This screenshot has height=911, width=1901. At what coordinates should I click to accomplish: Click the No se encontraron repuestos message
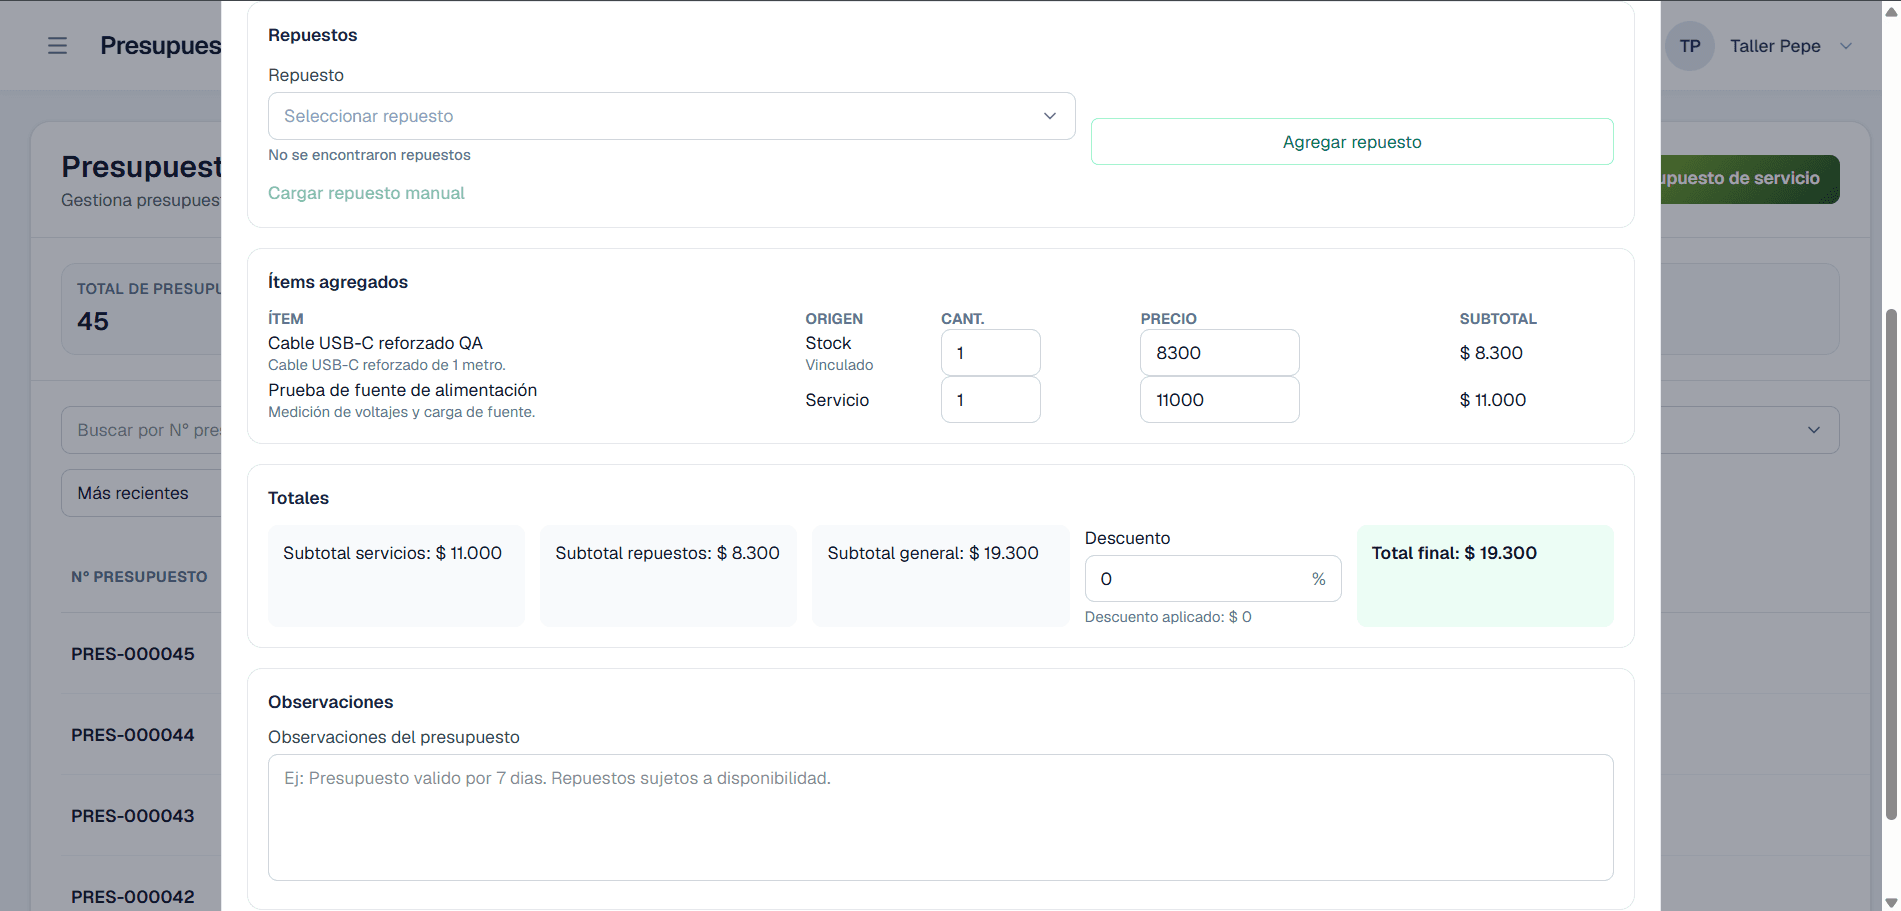point(369,155)
